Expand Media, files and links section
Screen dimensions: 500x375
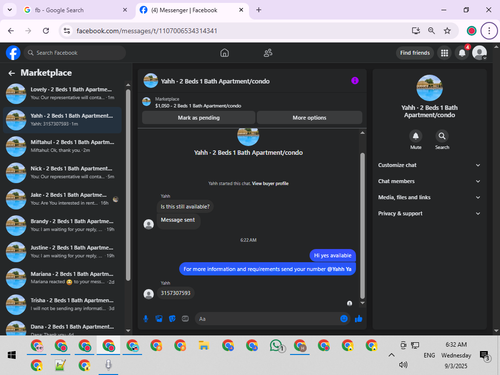click(429, 197)
